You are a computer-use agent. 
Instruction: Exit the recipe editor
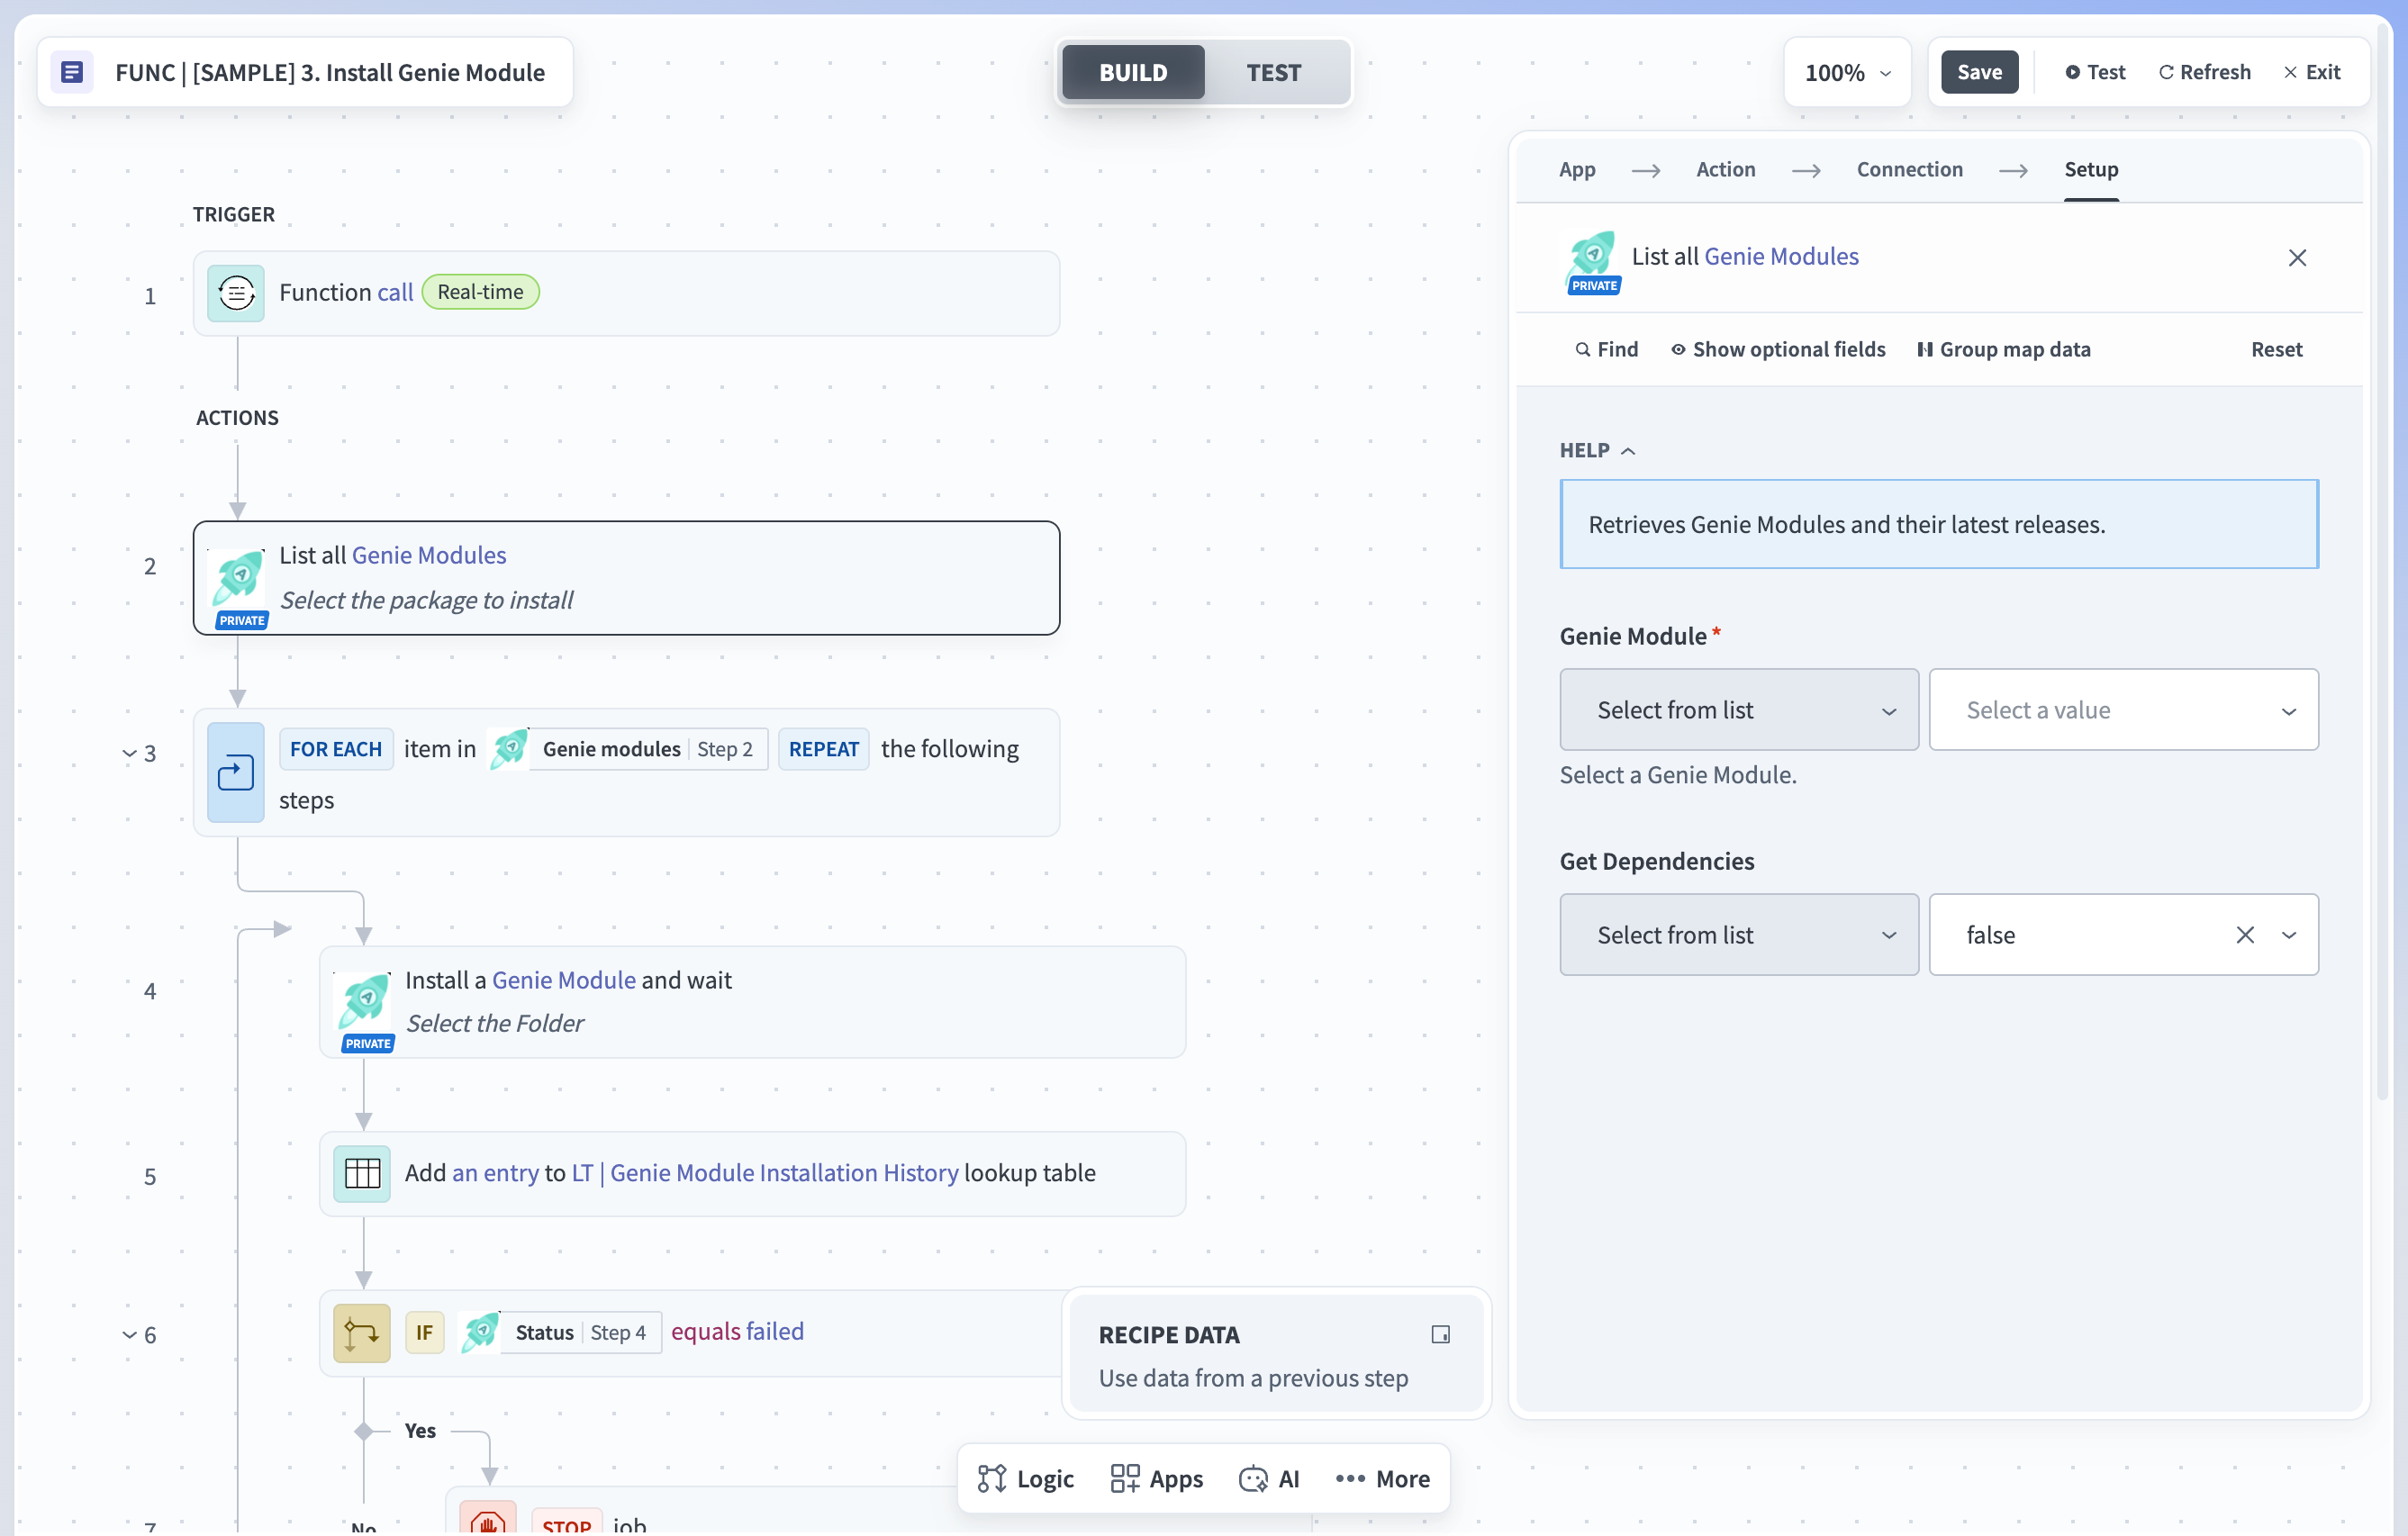(x=2312, y=72)
